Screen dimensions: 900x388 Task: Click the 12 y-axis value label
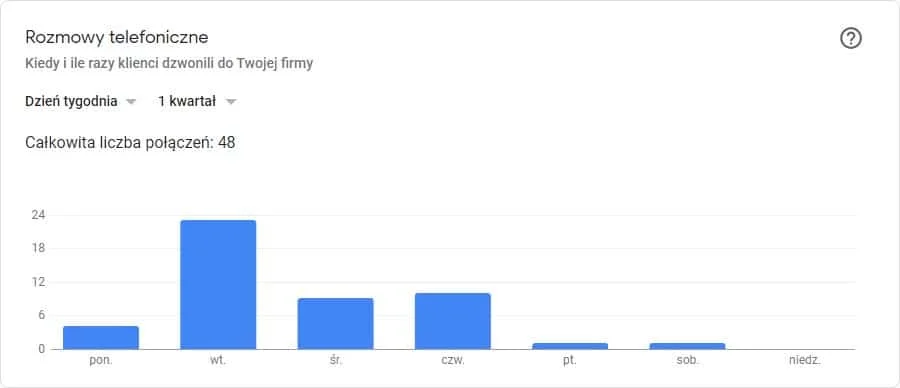pyautogui.click(x=38, y=282)
